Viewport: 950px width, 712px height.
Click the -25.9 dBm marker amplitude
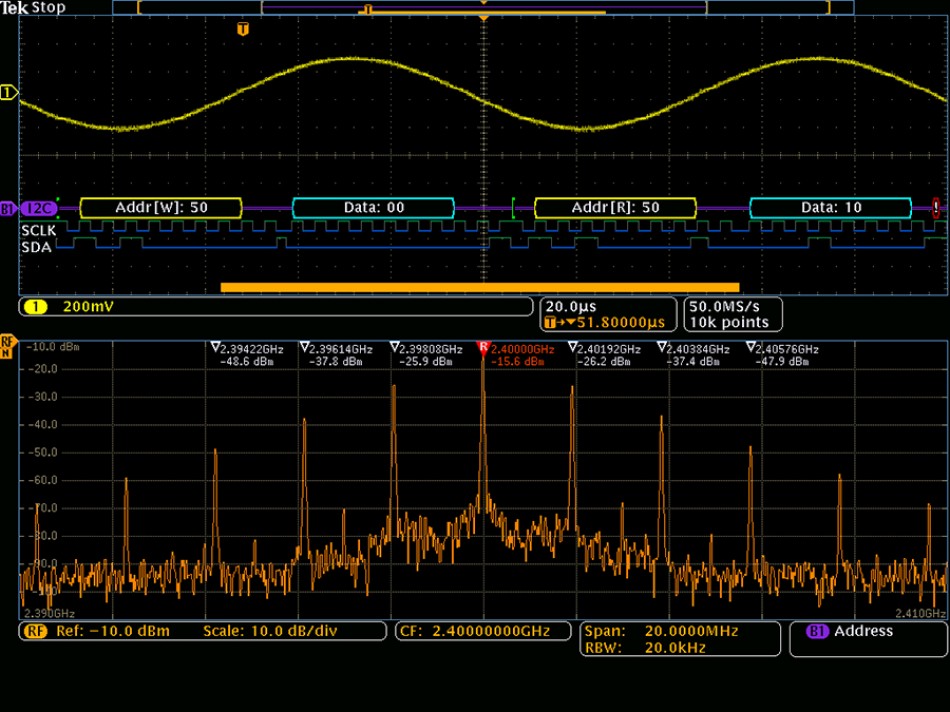point(426,362)
